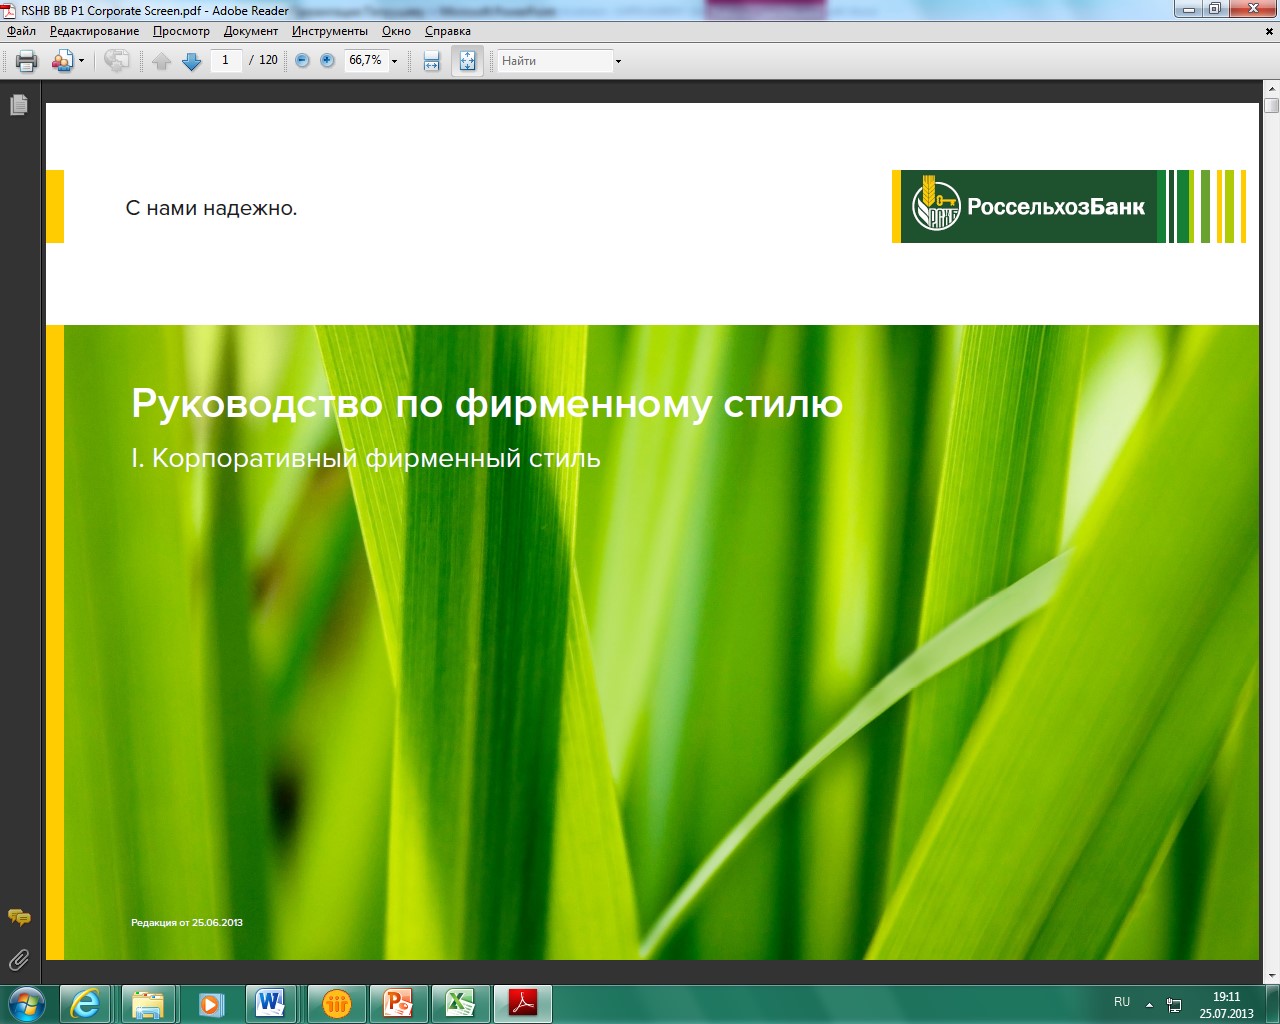Click the zoom out minus button
Screen dimensions: 1280x1024
(302, 61)
